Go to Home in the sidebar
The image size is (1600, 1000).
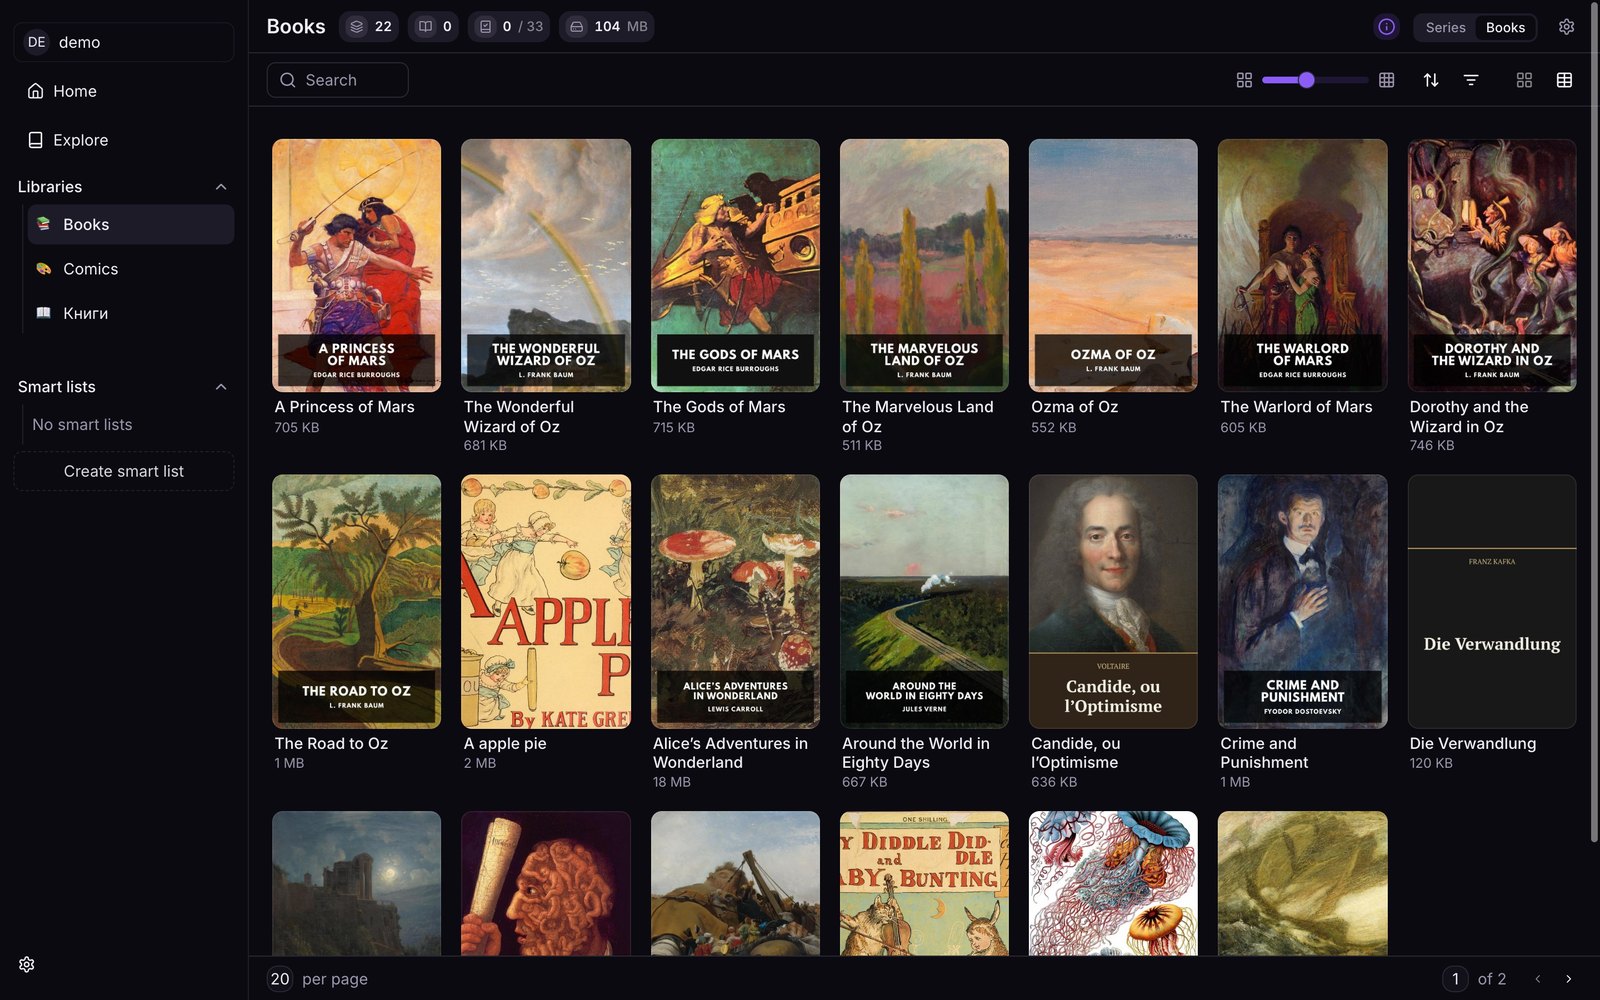pos(124,91)
